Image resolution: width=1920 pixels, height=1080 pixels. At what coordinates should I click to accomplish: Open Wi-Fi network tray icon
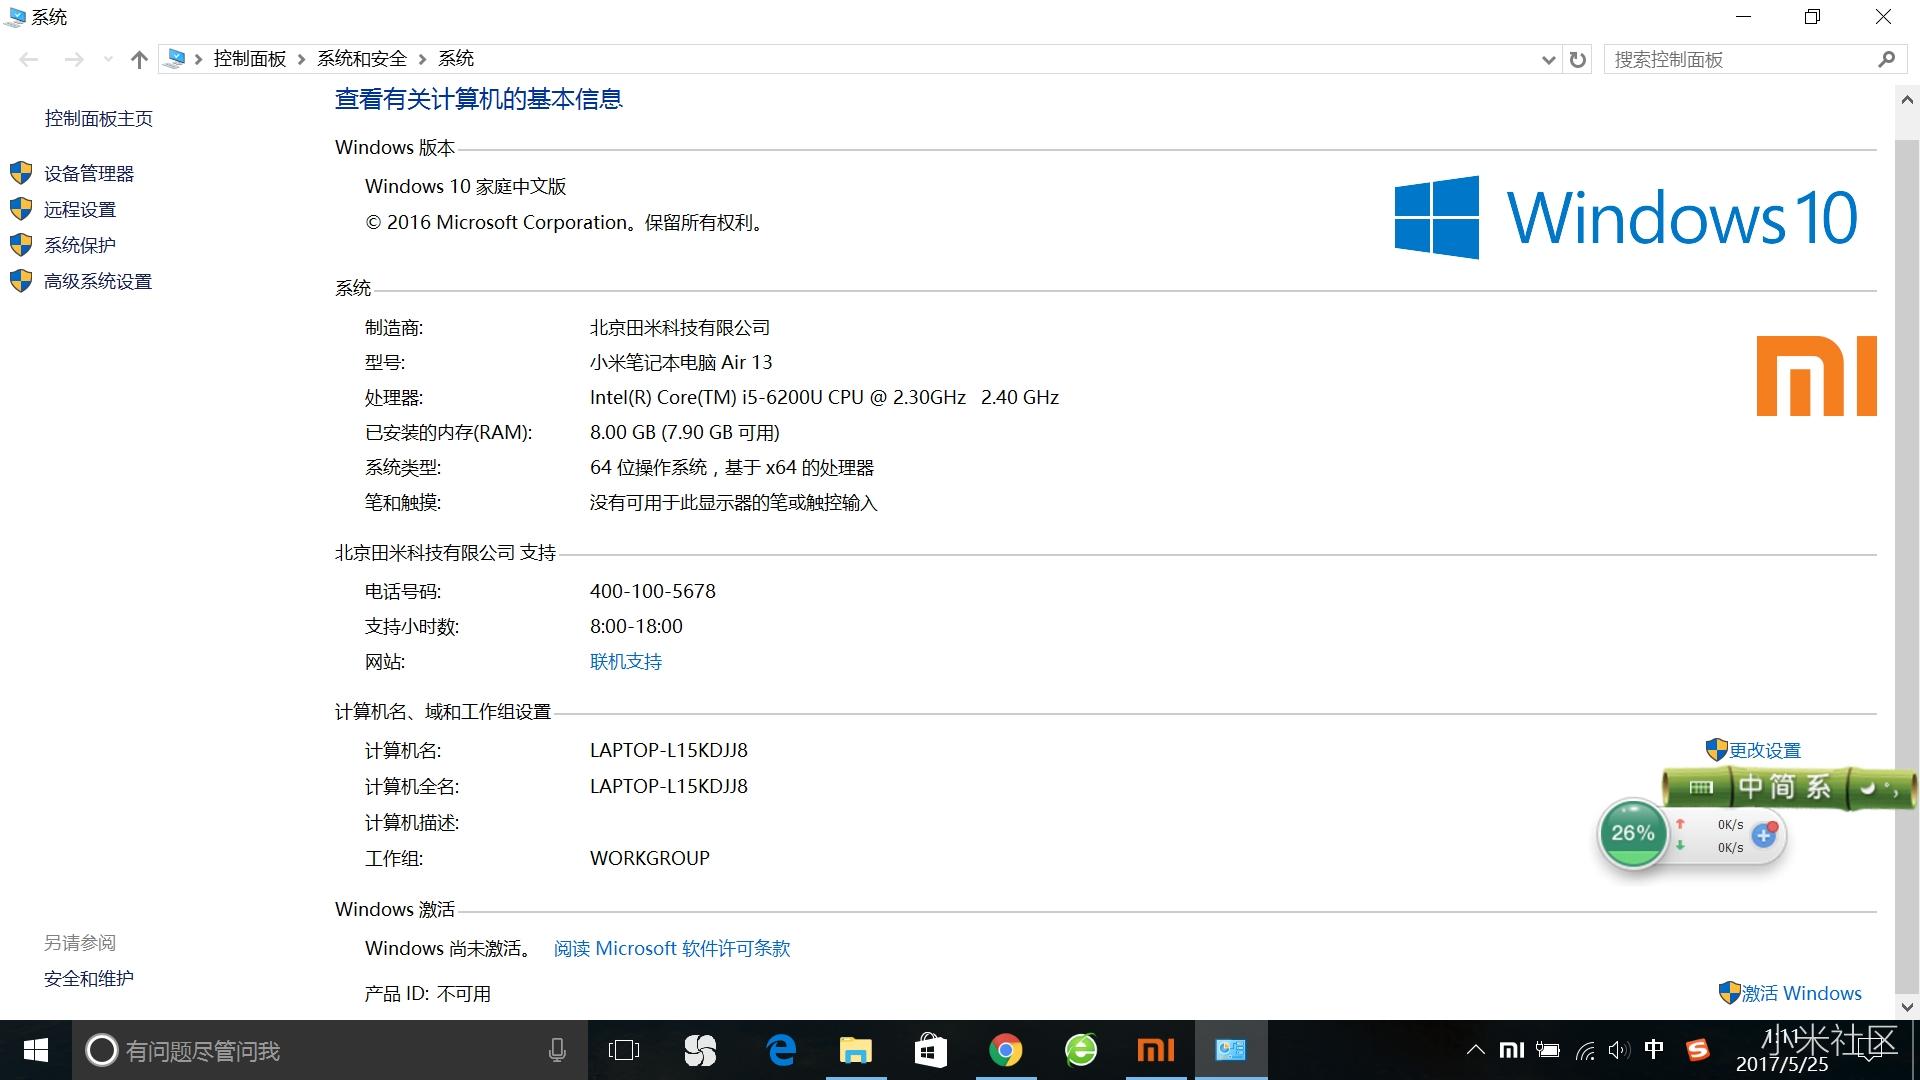[x=1585, y=1050]
